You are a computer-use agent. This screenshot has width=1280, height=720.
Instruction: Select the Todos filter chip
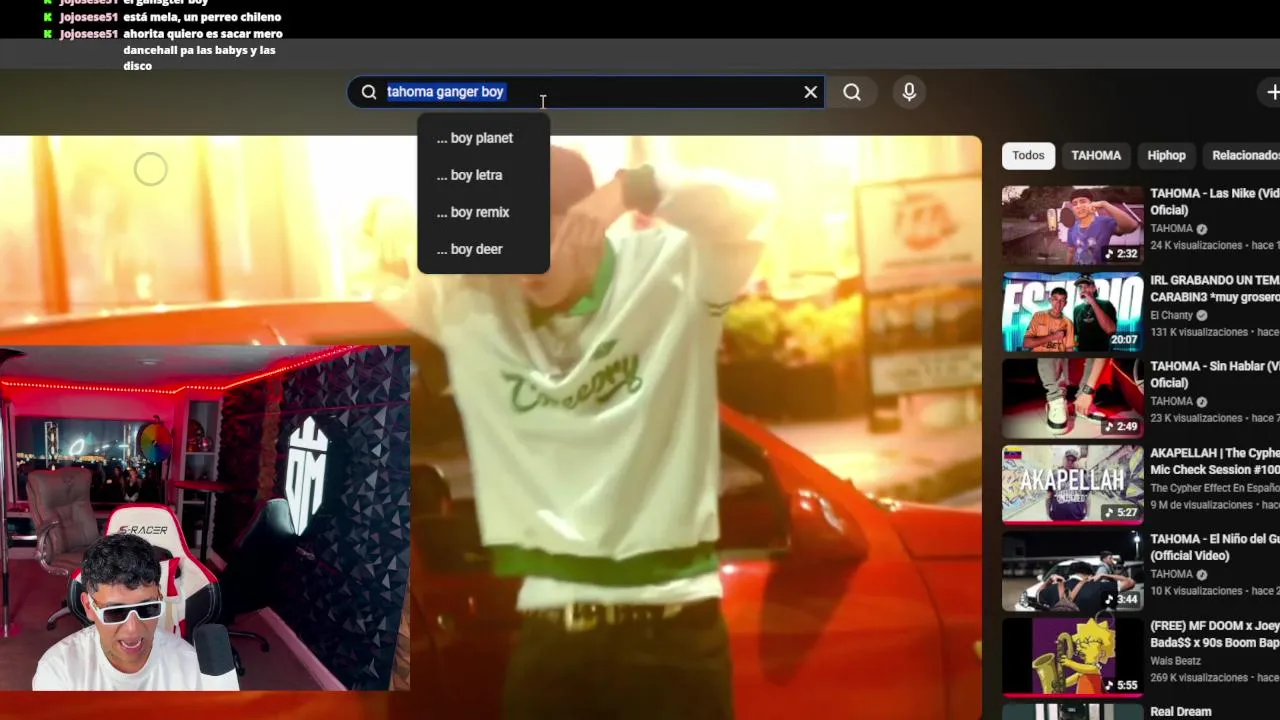point(1028,155)
